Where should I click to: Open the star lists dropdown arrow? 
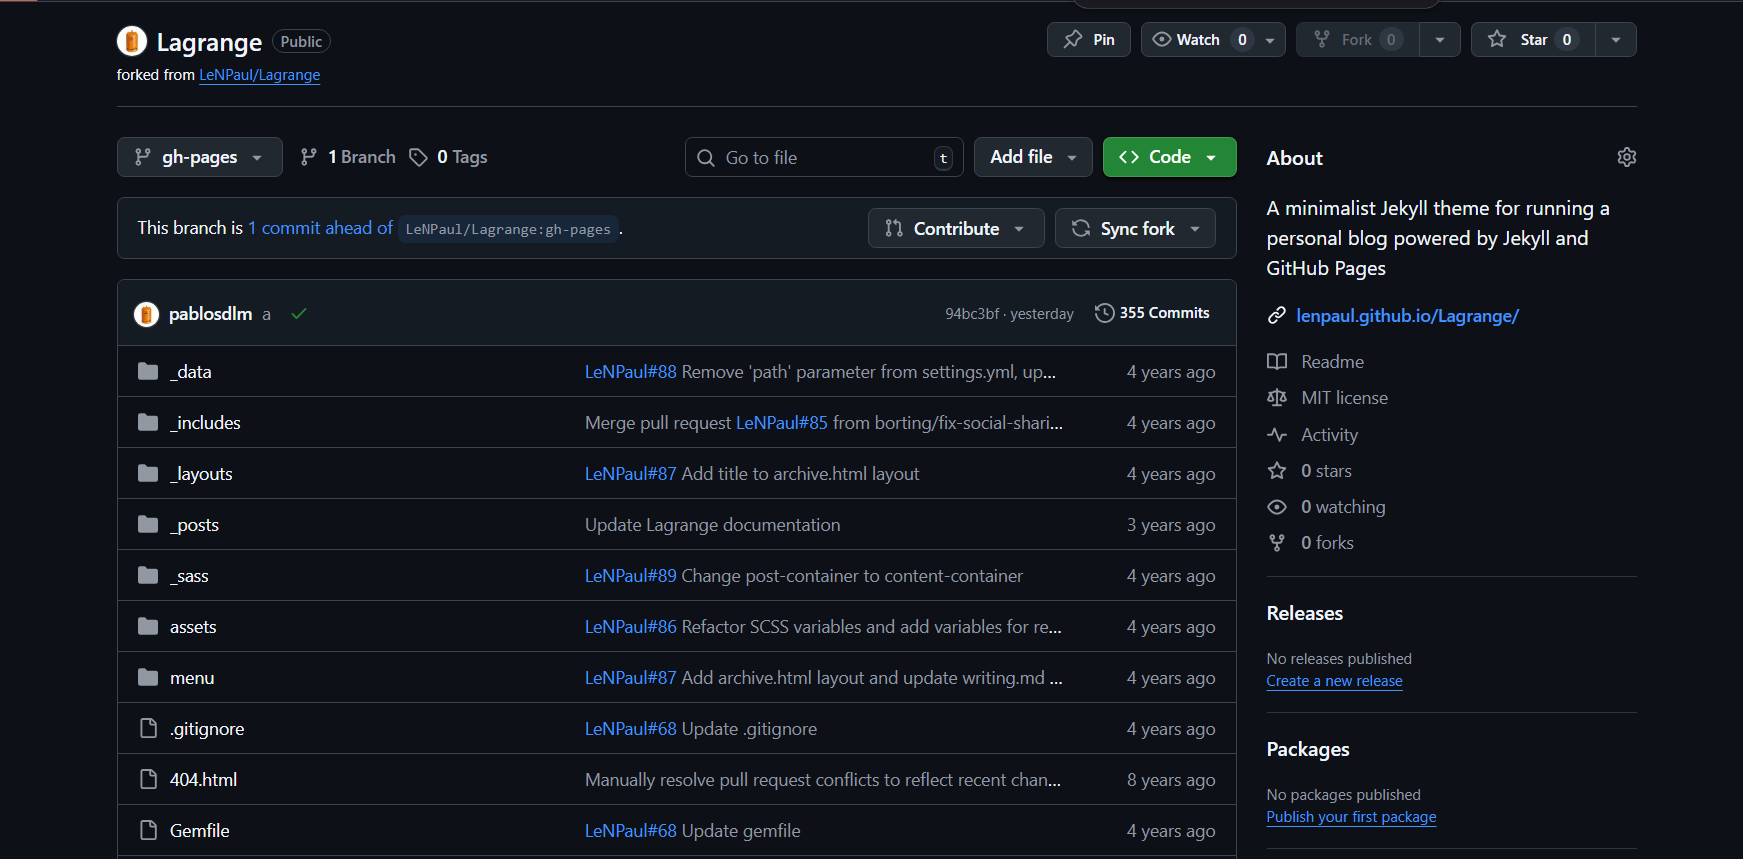pyautogui.click(x=1615, y=40)
